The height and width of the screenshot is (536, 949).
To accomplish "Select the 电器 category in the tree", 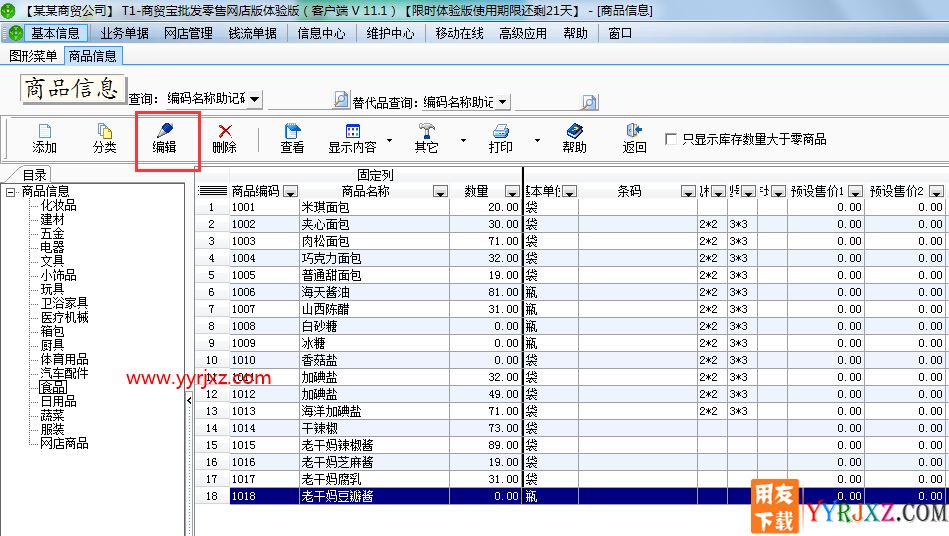I will tap(52, 247).
